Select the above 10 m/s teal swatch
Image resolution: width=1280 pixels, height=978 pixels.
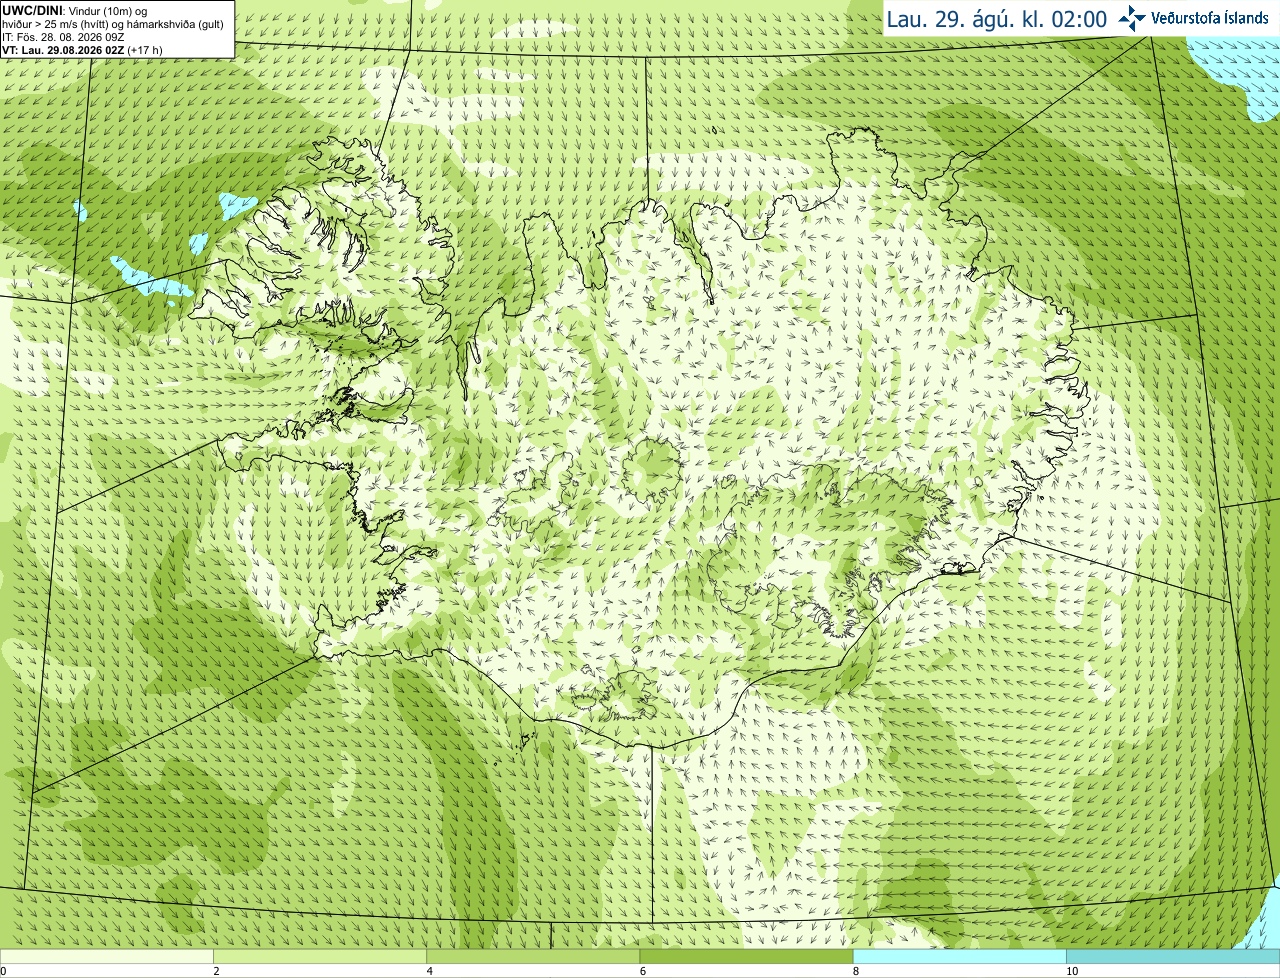click(1173, 957)
